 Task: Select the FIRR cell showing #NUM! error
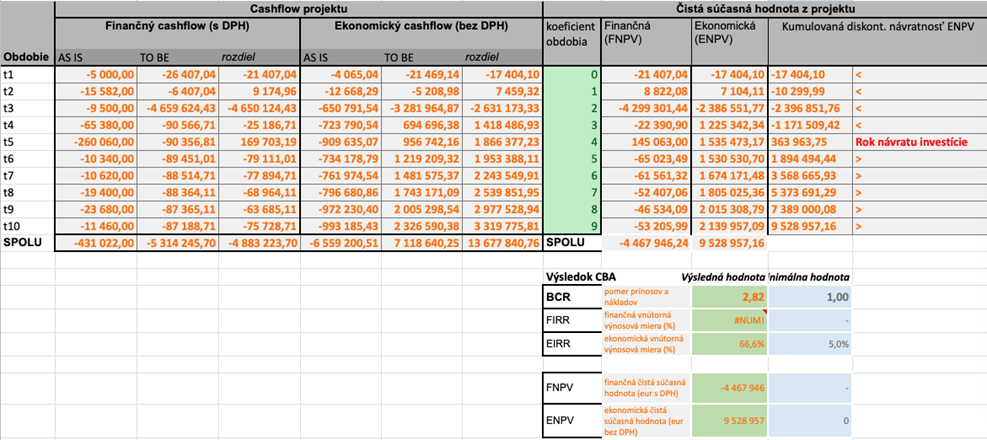pyautogui.click(x=728, y=321)
